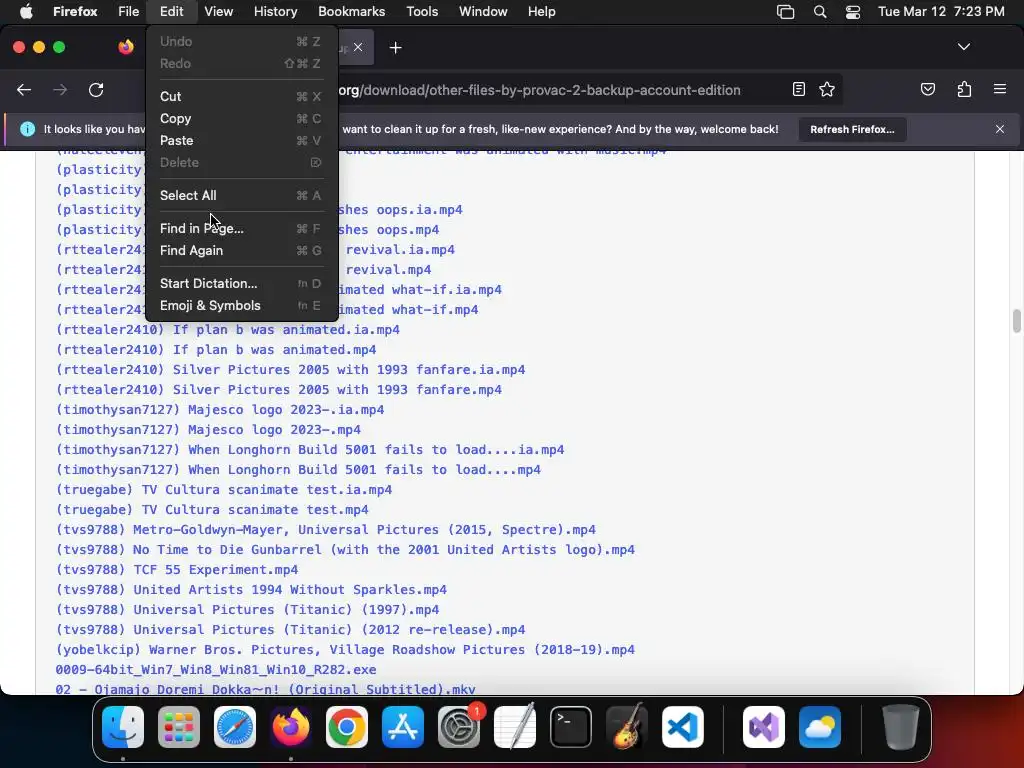Reload the current page
Viewport: 1024px width, 768px height.
(x=96, y=90)
